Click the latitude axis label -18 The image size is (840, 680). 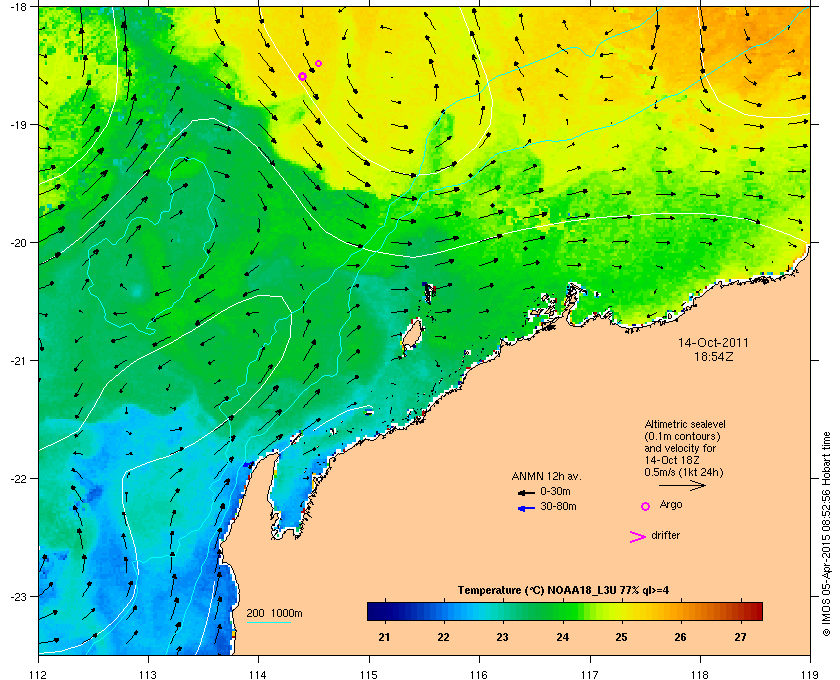pos(19,6)
